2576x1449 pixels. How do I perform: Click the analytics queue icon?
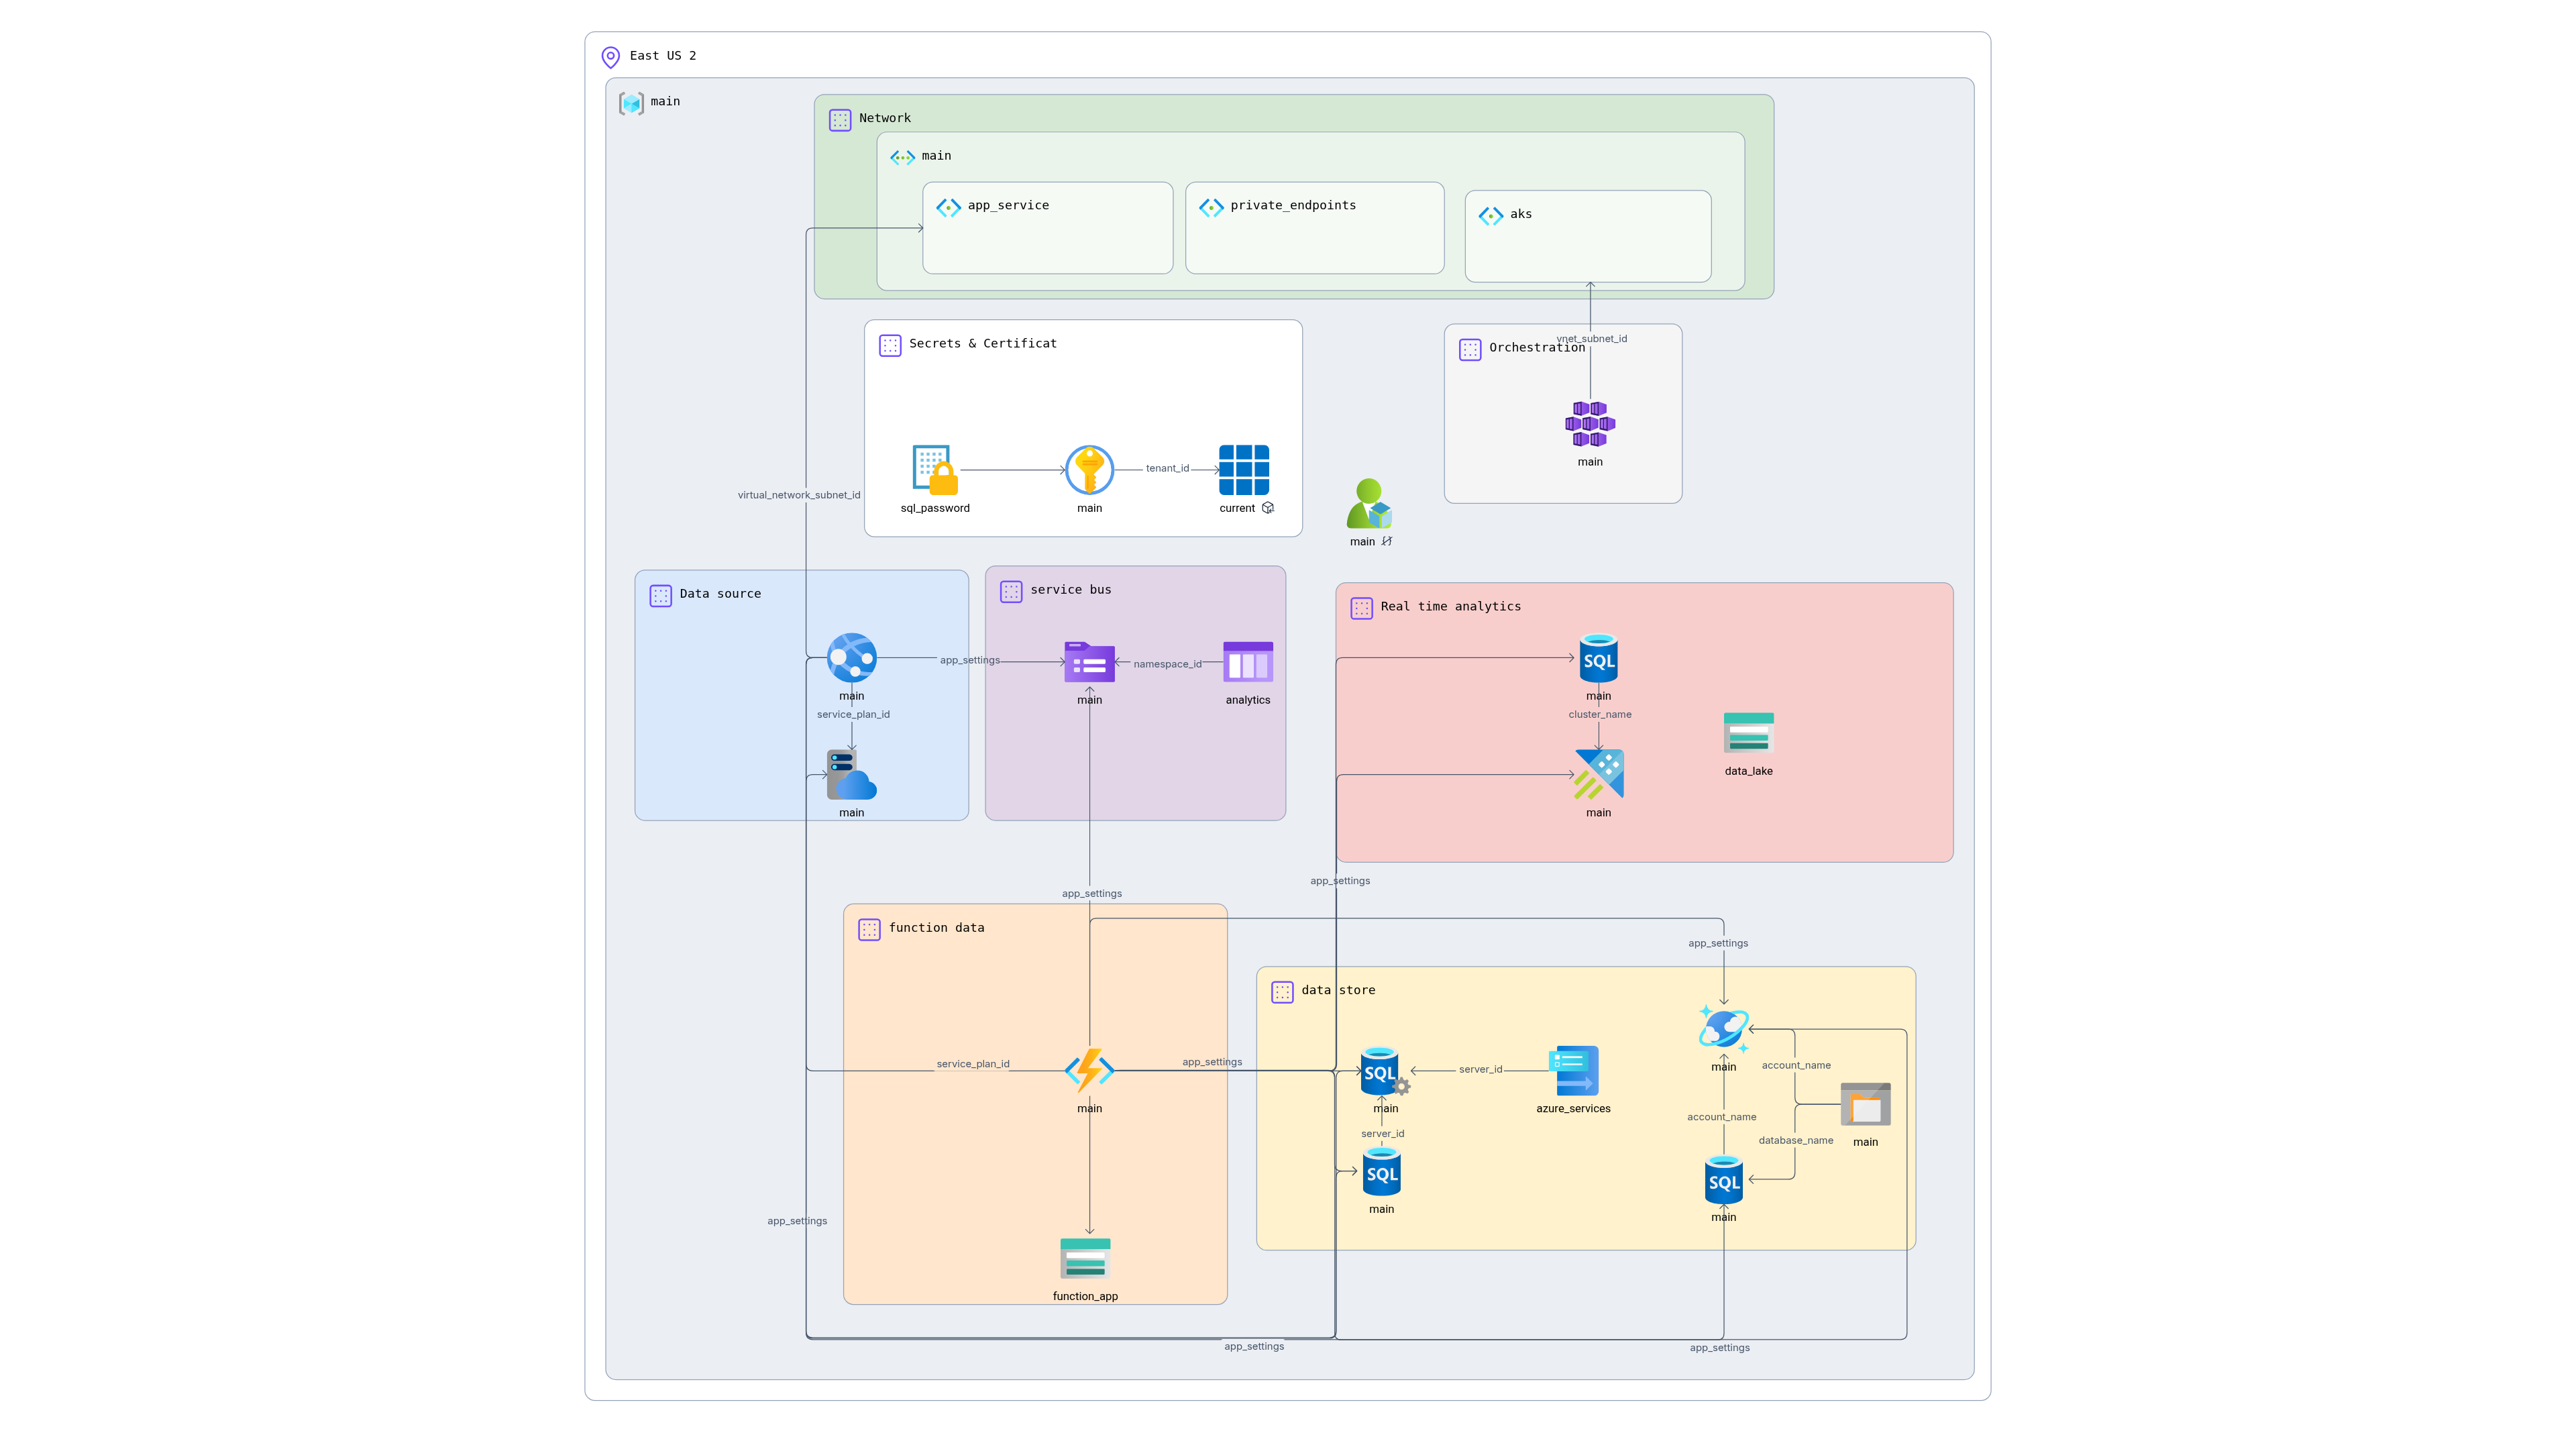pyautogui.click(x=1248, y=662)
